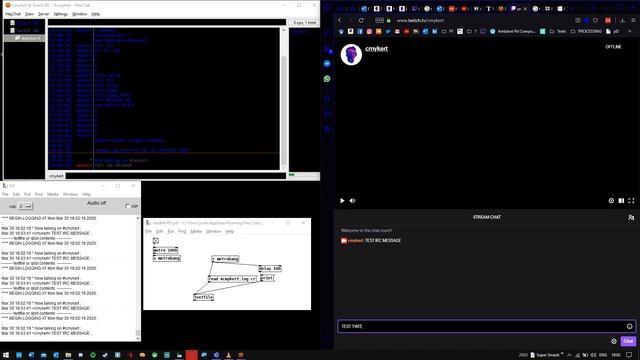This screenshot has height=360, width=640.
Task: Click the cmykert nick button beside HexChat input
Action: tap(56, 176)
